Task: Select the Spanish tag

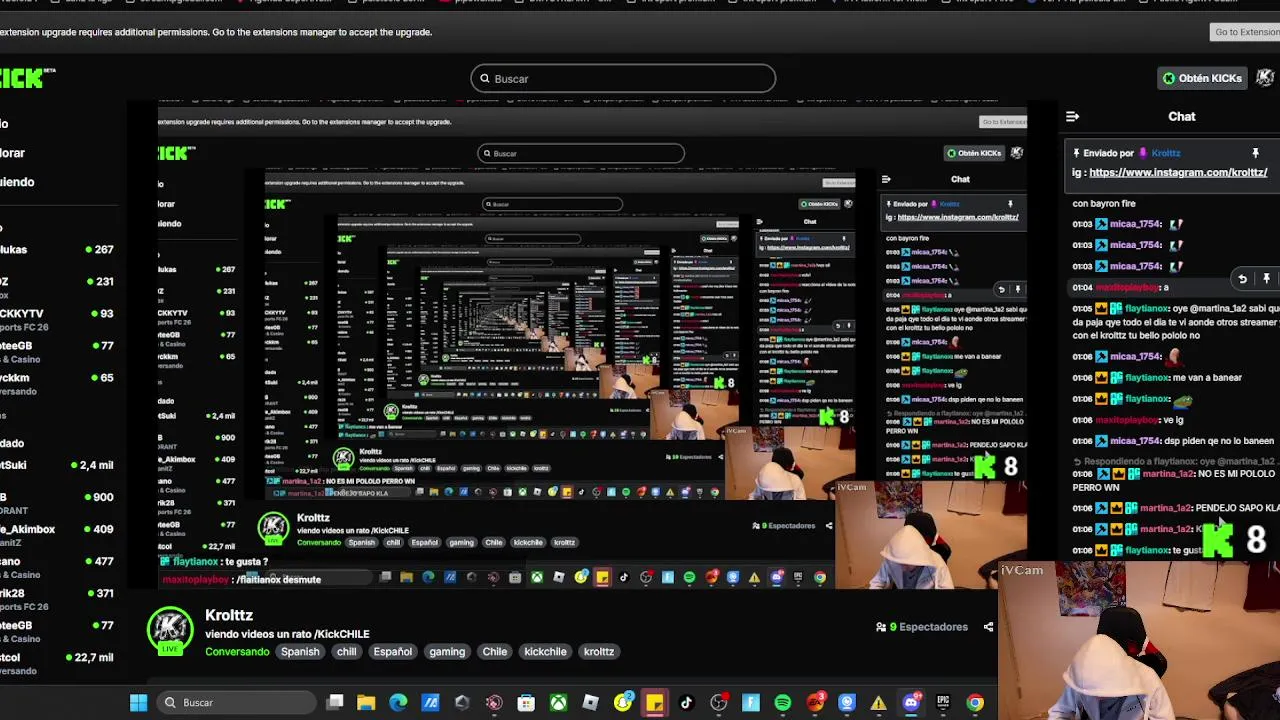Action: (300, 651)
